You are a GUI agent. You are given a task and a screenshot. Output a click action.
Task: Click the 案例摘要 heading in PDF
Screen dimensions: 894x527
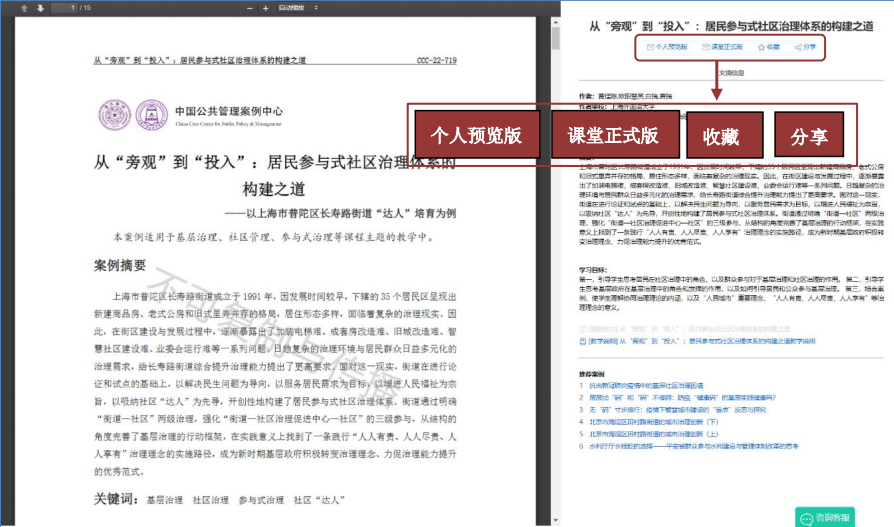pyautogui.click(x=120, y=265)
